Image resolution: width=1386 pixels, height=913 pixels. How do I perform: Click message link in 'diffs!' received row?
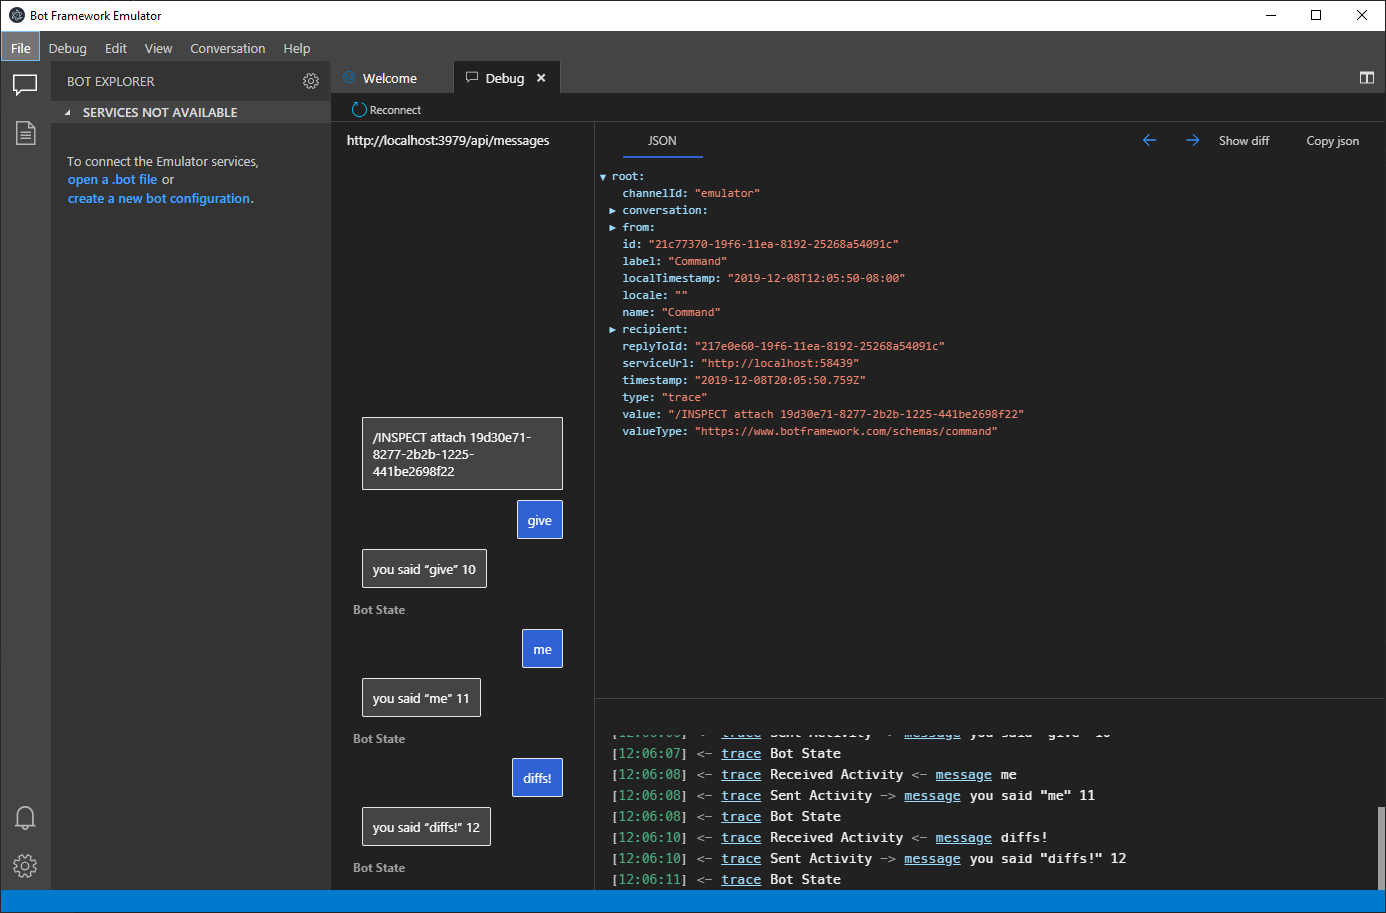coord(964,838)
